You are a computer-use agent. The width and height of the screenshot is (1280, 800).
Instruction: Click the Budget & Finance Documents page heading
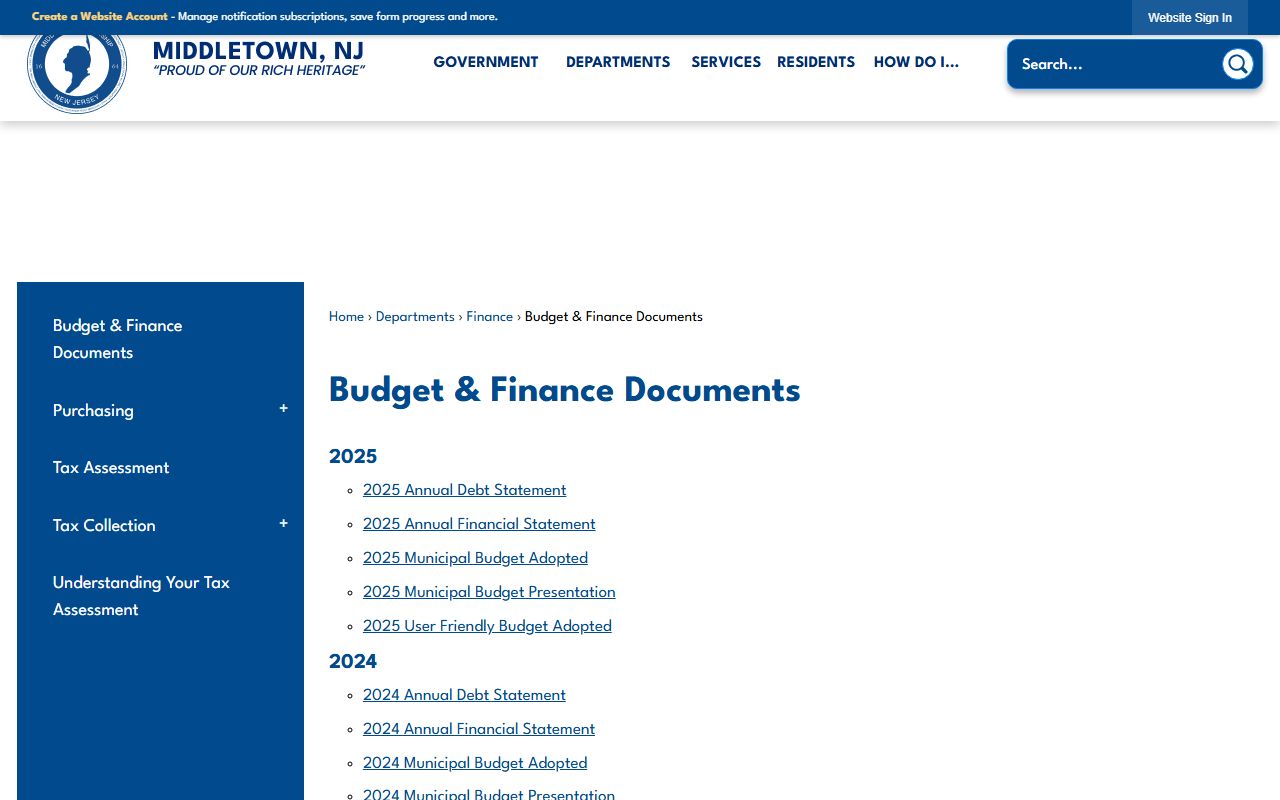click(564, 390)
